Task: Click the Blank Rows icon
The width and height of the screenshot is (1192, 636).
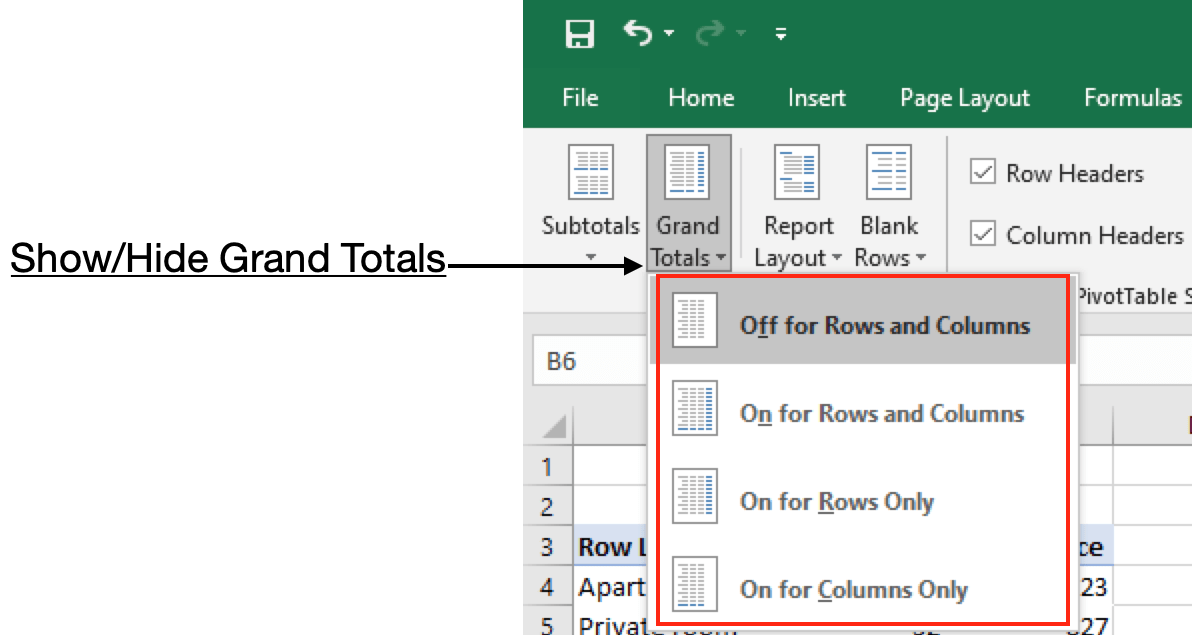Action: pos(889,173)
